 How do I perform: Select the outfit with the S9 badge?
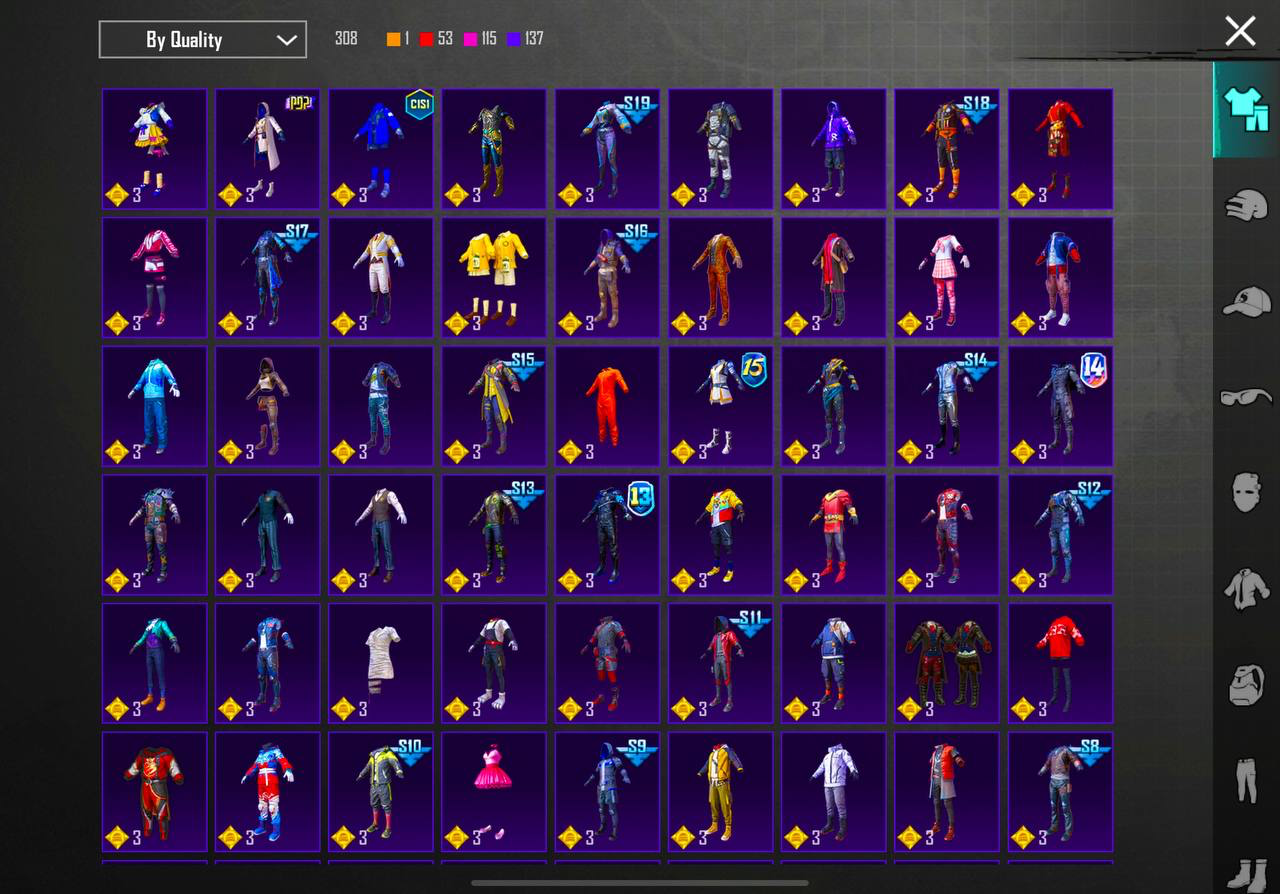tap(607, 792)
